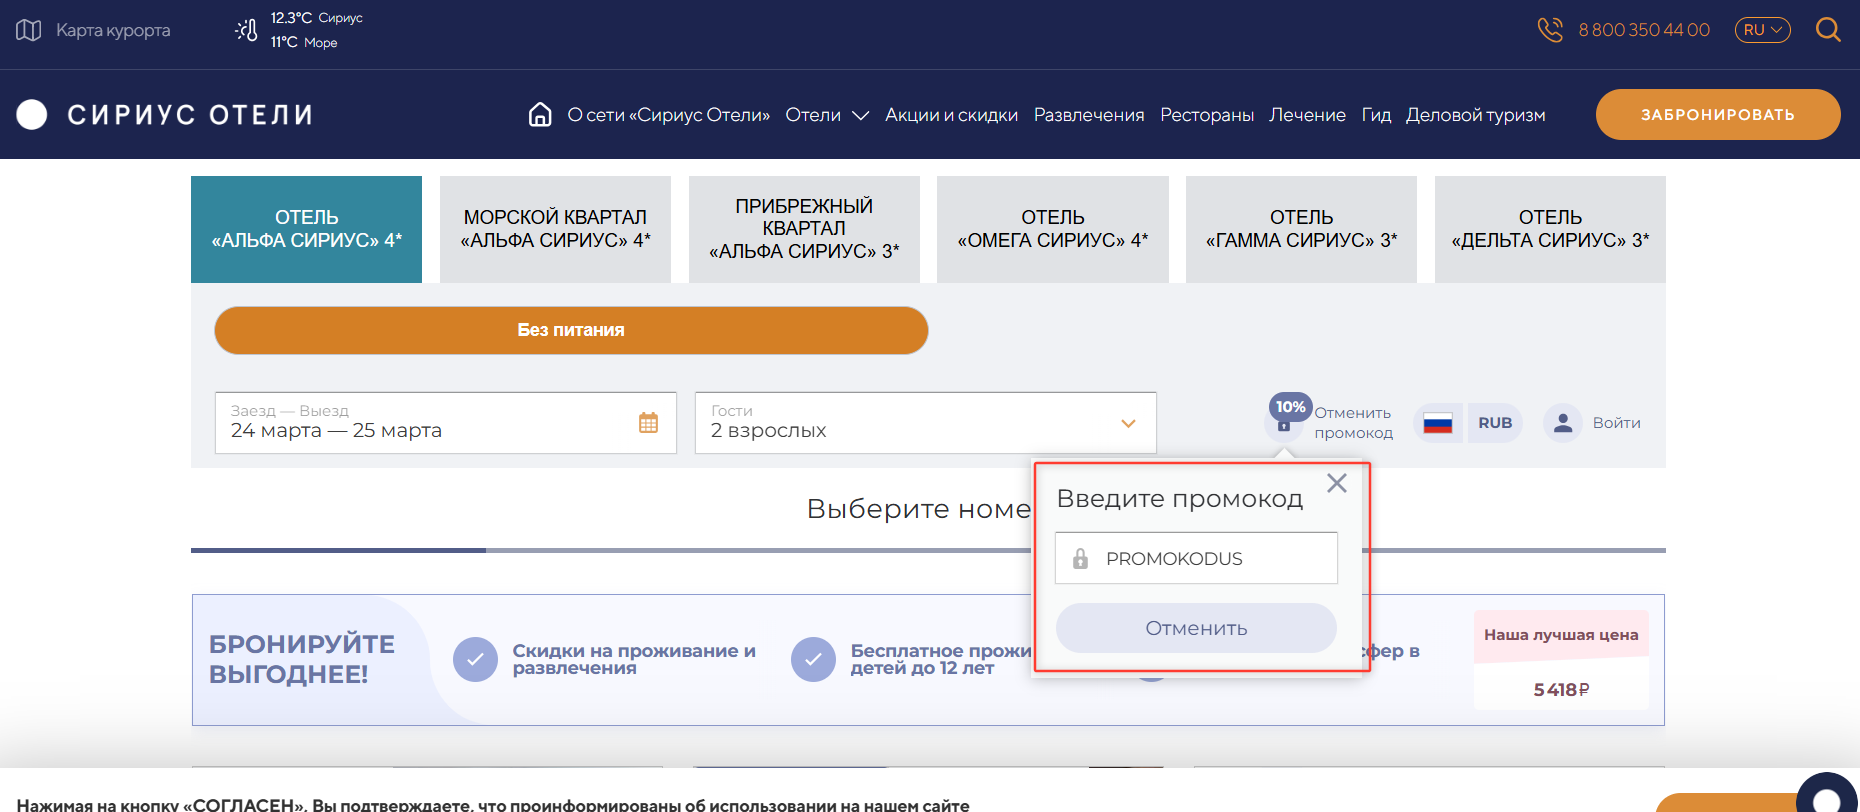Viewport: 1860px width, 812px height.
Task: Open Акции и скидки page
Action: (x=951, y=115)
